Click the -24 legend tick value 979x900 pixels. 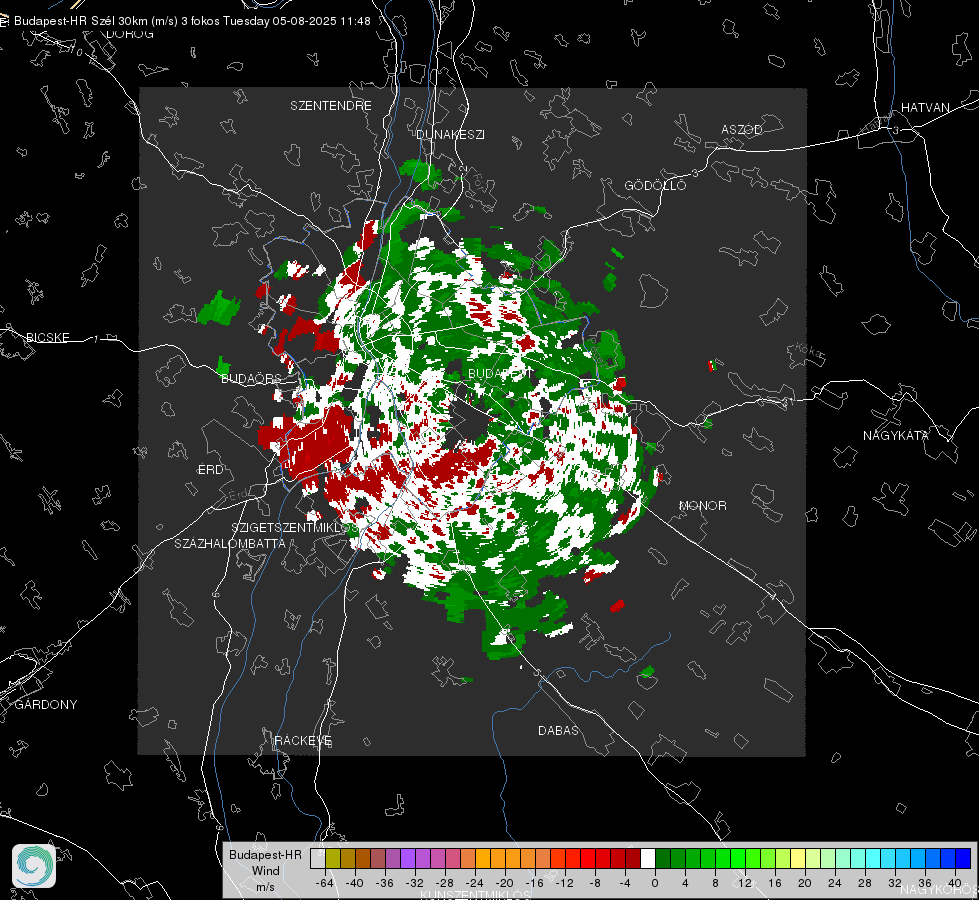tap(475, 883)
